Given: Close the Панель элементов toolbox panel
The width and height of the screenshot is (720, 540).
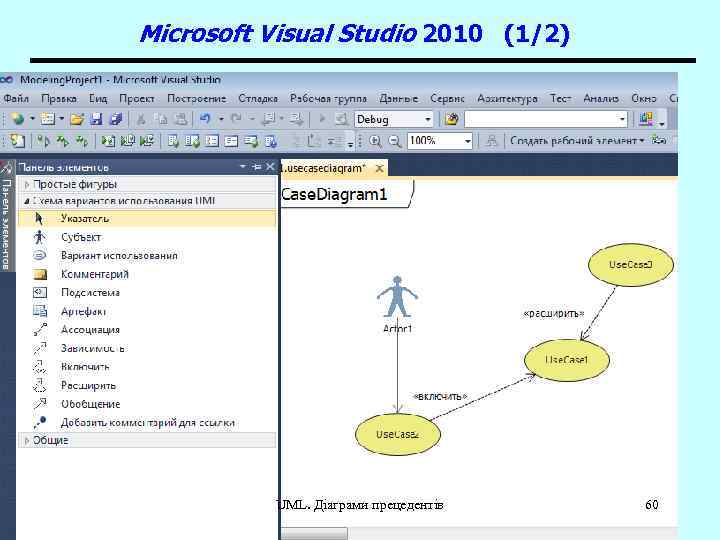Looking at the screenshot, I should point(270,167).
